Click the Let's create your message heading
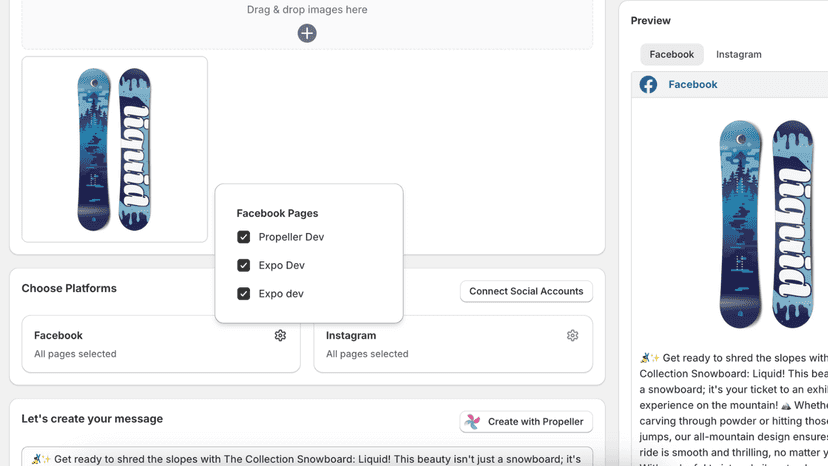Viewport: 828px width, 466px height. [x=92, y=419]
